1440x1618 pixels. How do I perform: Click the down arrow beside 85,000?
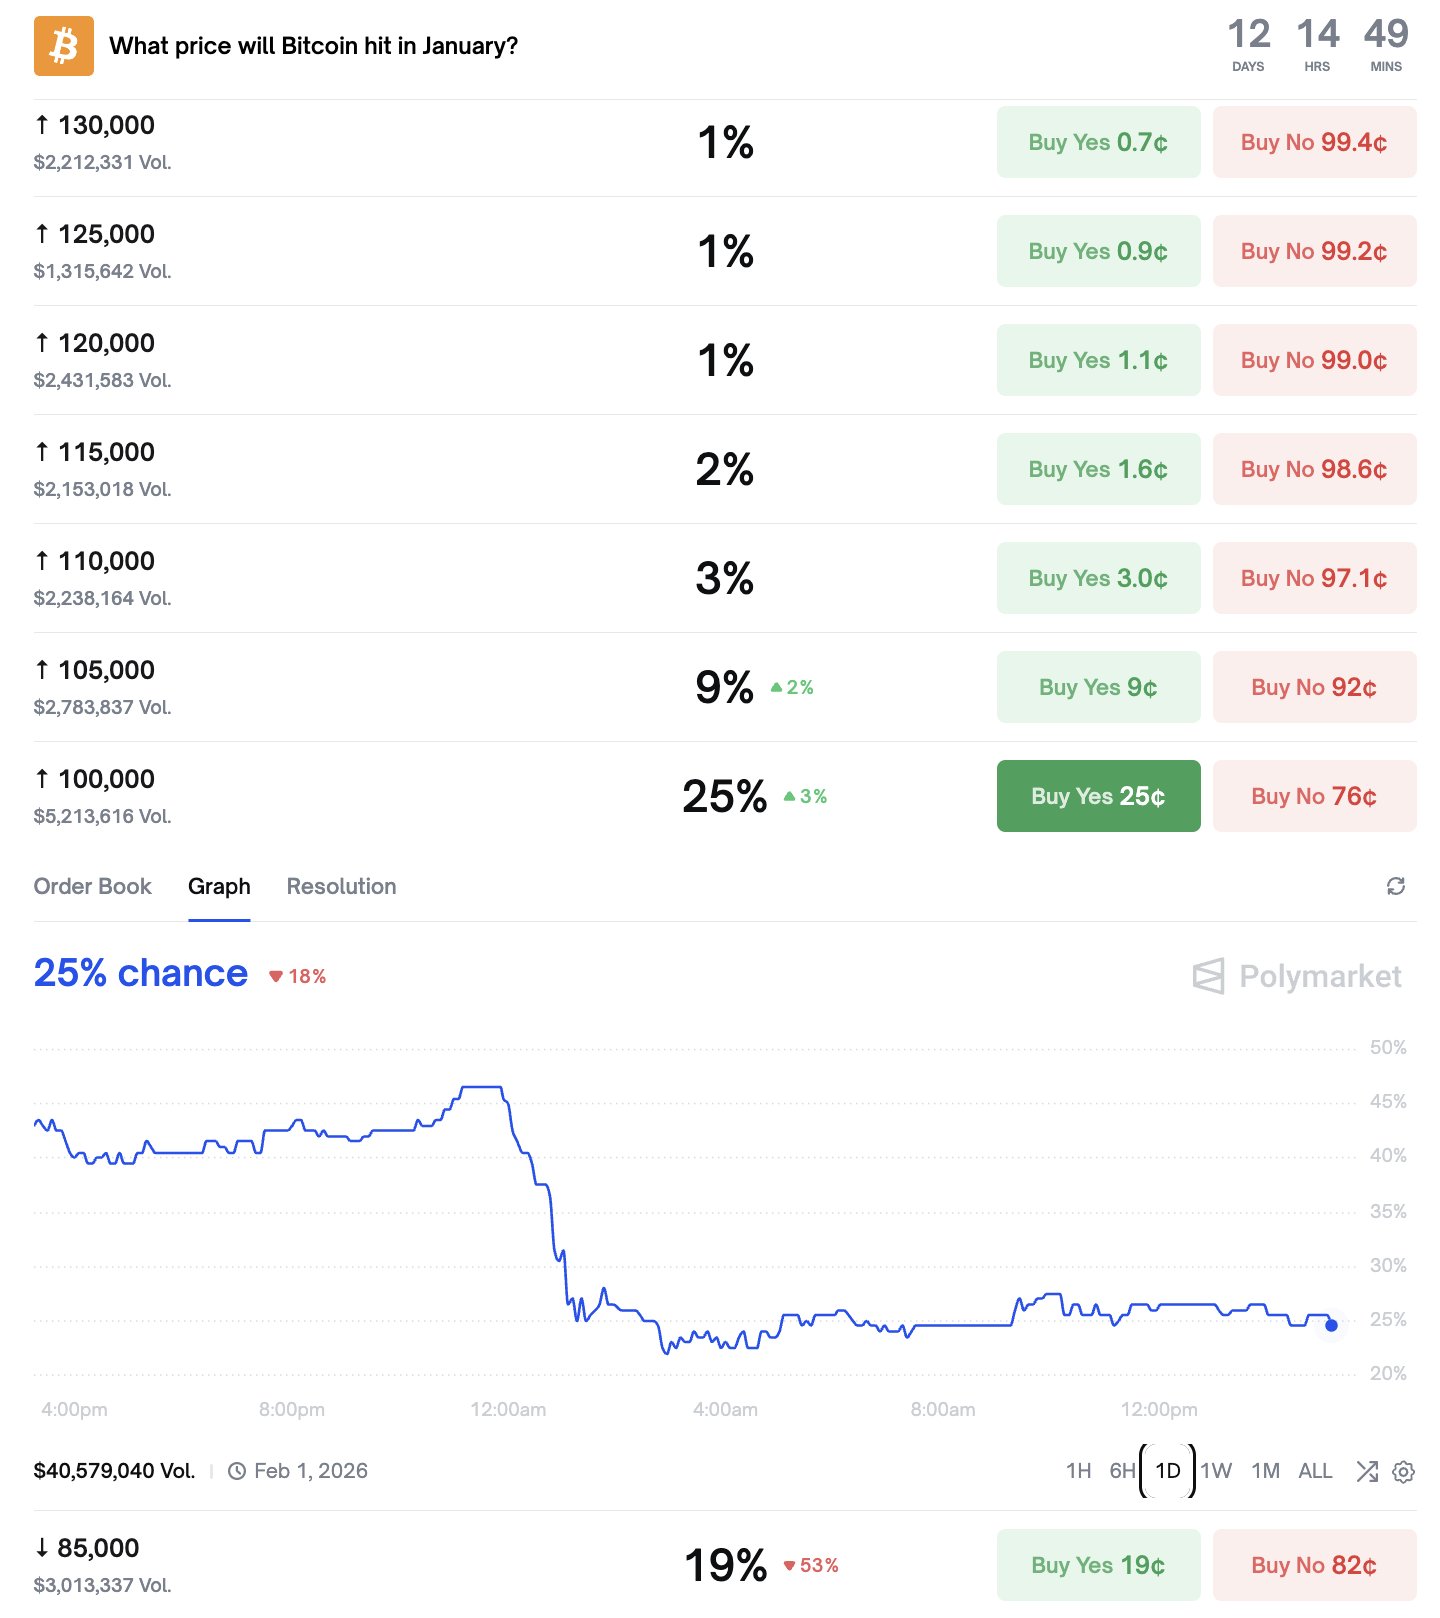click(42, 1548)
